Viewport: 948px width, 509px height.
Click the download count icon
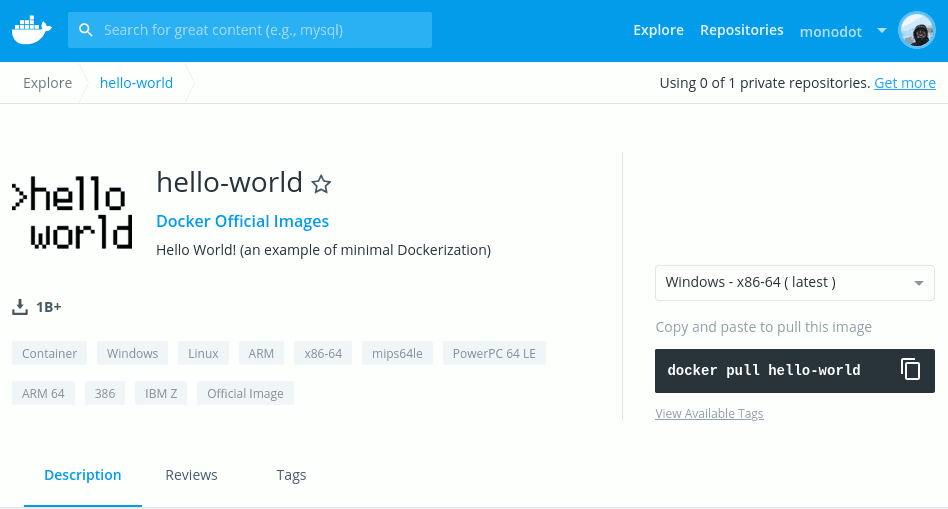(x=20, y=307)
